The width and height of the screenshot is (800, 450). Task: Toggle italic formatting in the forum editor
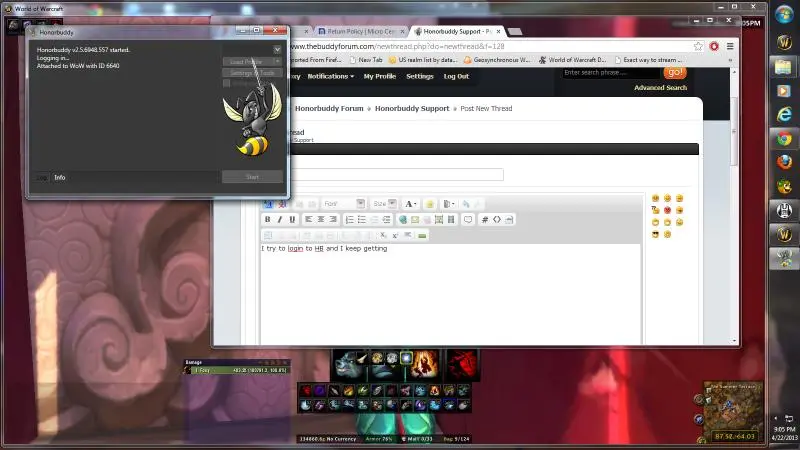[280, 219]
